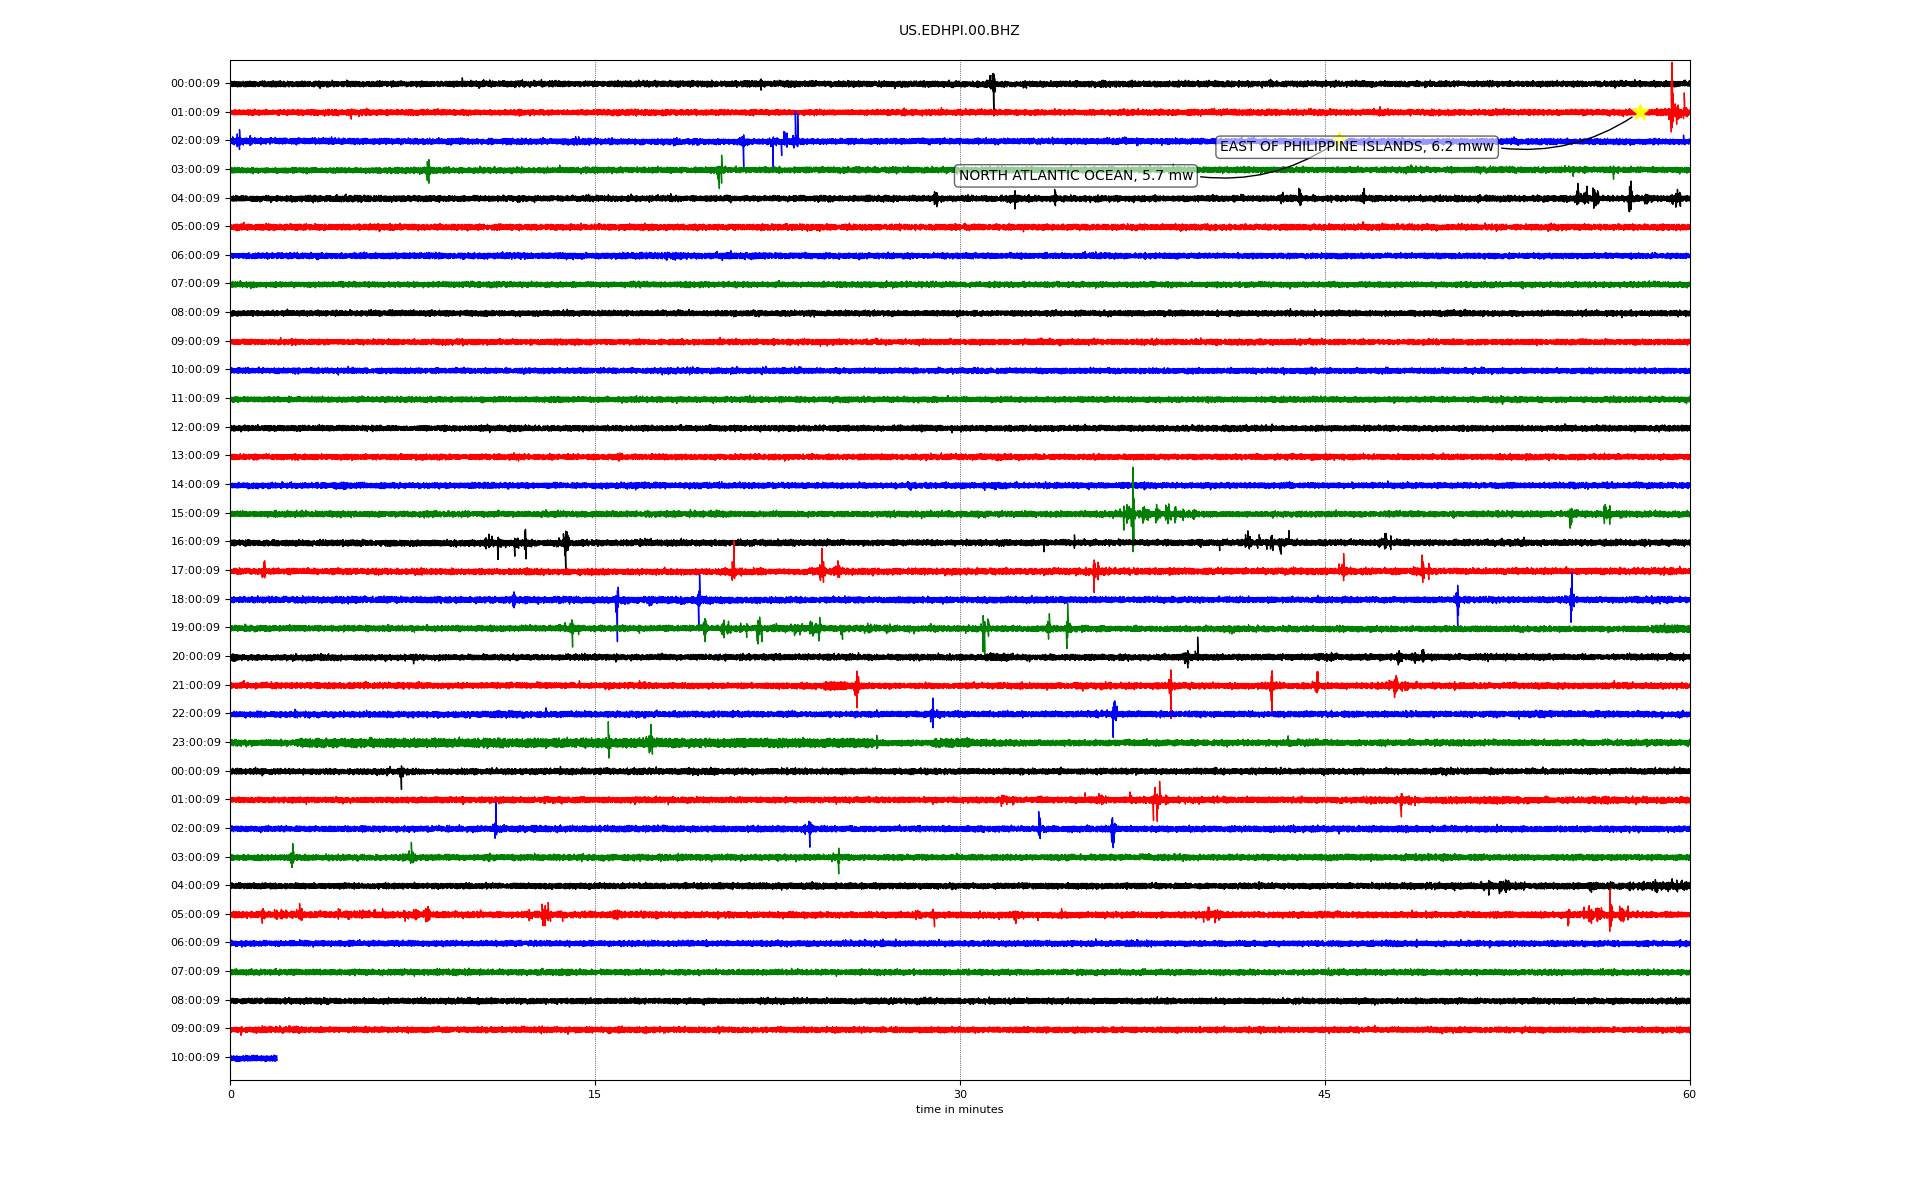Select the 18:00:09 row time label
The width and height of the screenshot is (1920, 1200).
(195, 600)
